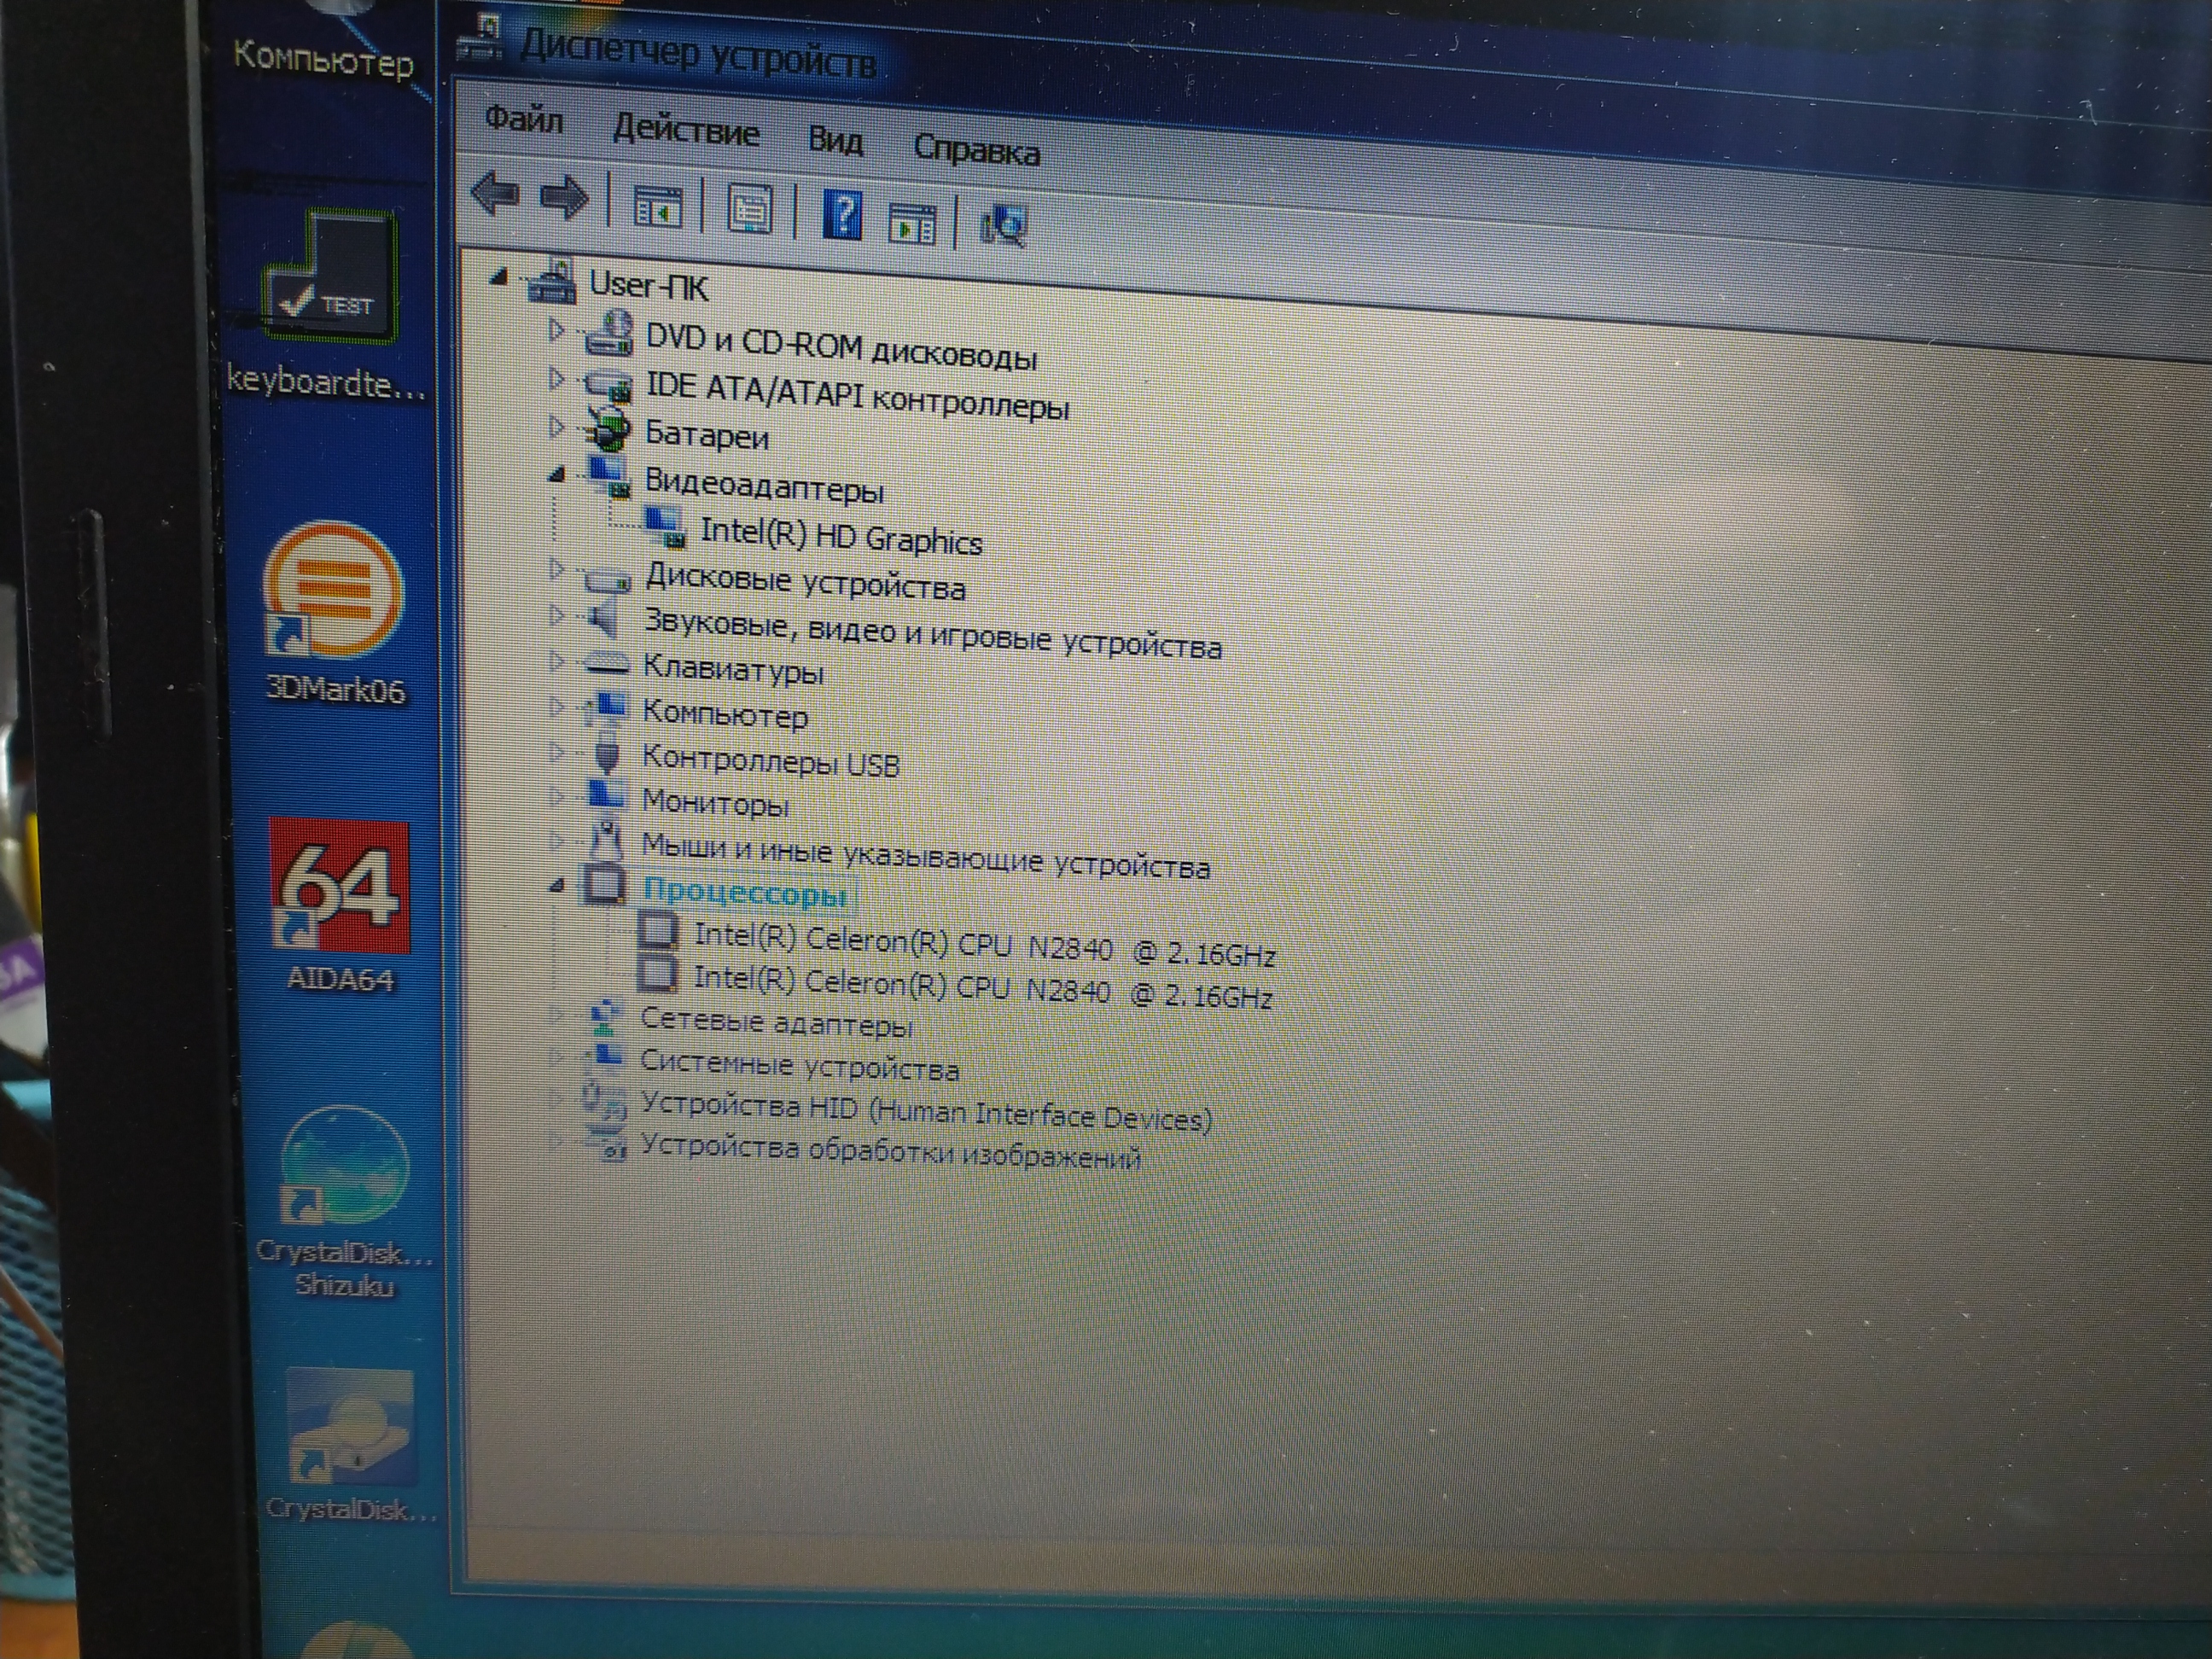Open the Вид menu
Viewport: 2212px width, 1659px height.
835,140
